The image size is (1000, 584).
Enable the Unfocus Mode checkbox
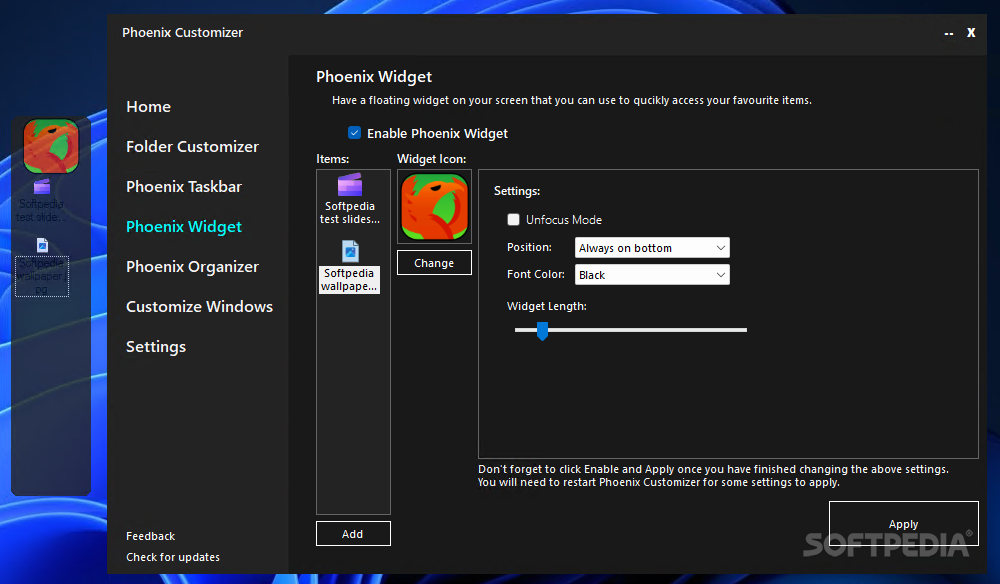point(513,219)
